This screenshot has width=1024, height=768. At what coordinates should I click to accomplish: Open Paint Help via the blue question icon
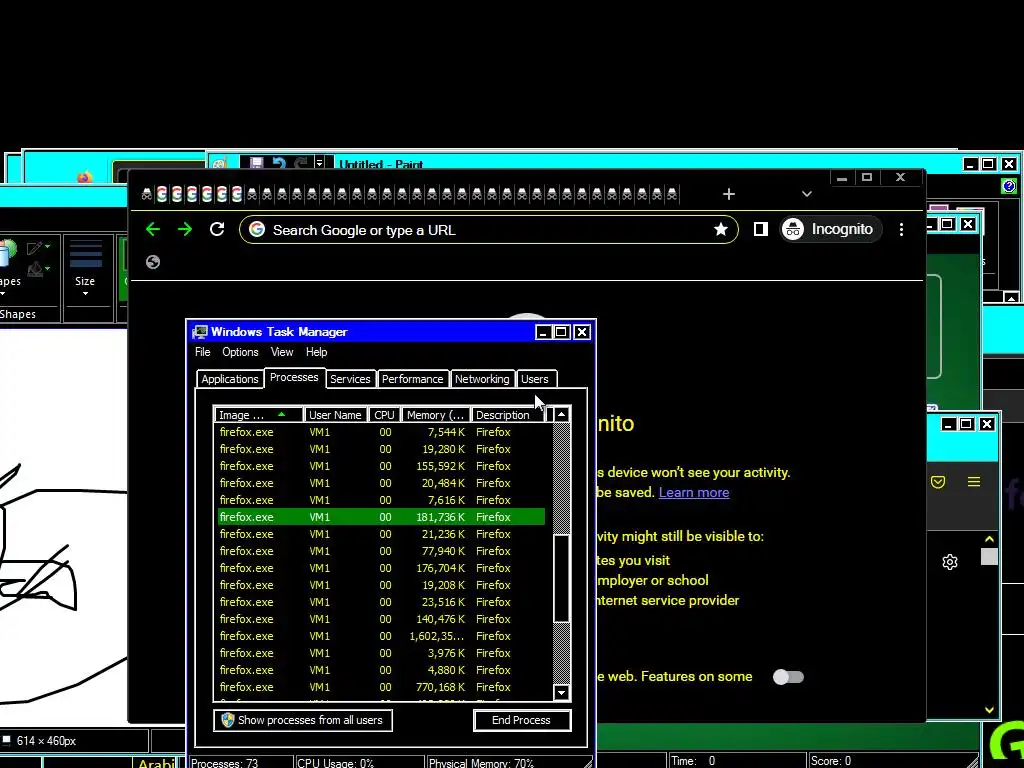pyautogui.click(x=1009, y=187)
